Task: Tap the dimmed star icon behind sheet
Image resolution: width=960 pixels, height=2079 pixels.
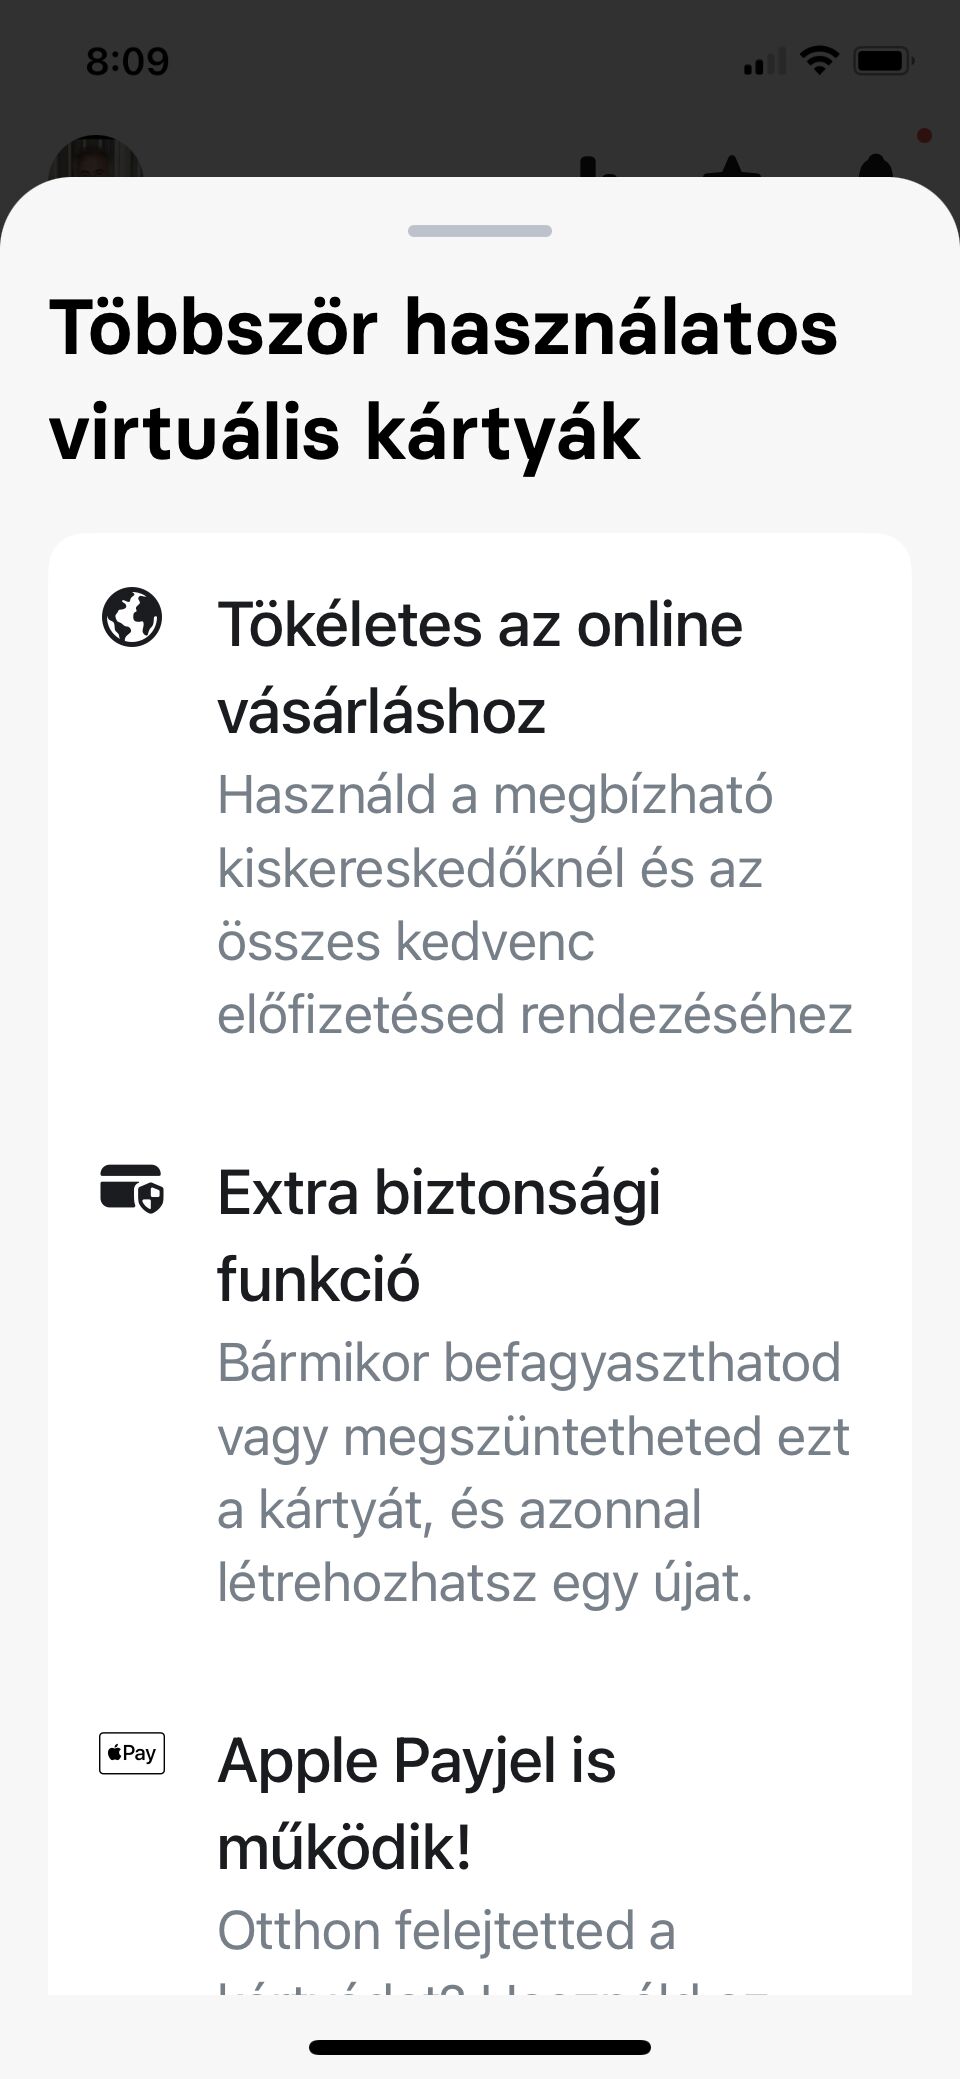Action: pos(734,167)
